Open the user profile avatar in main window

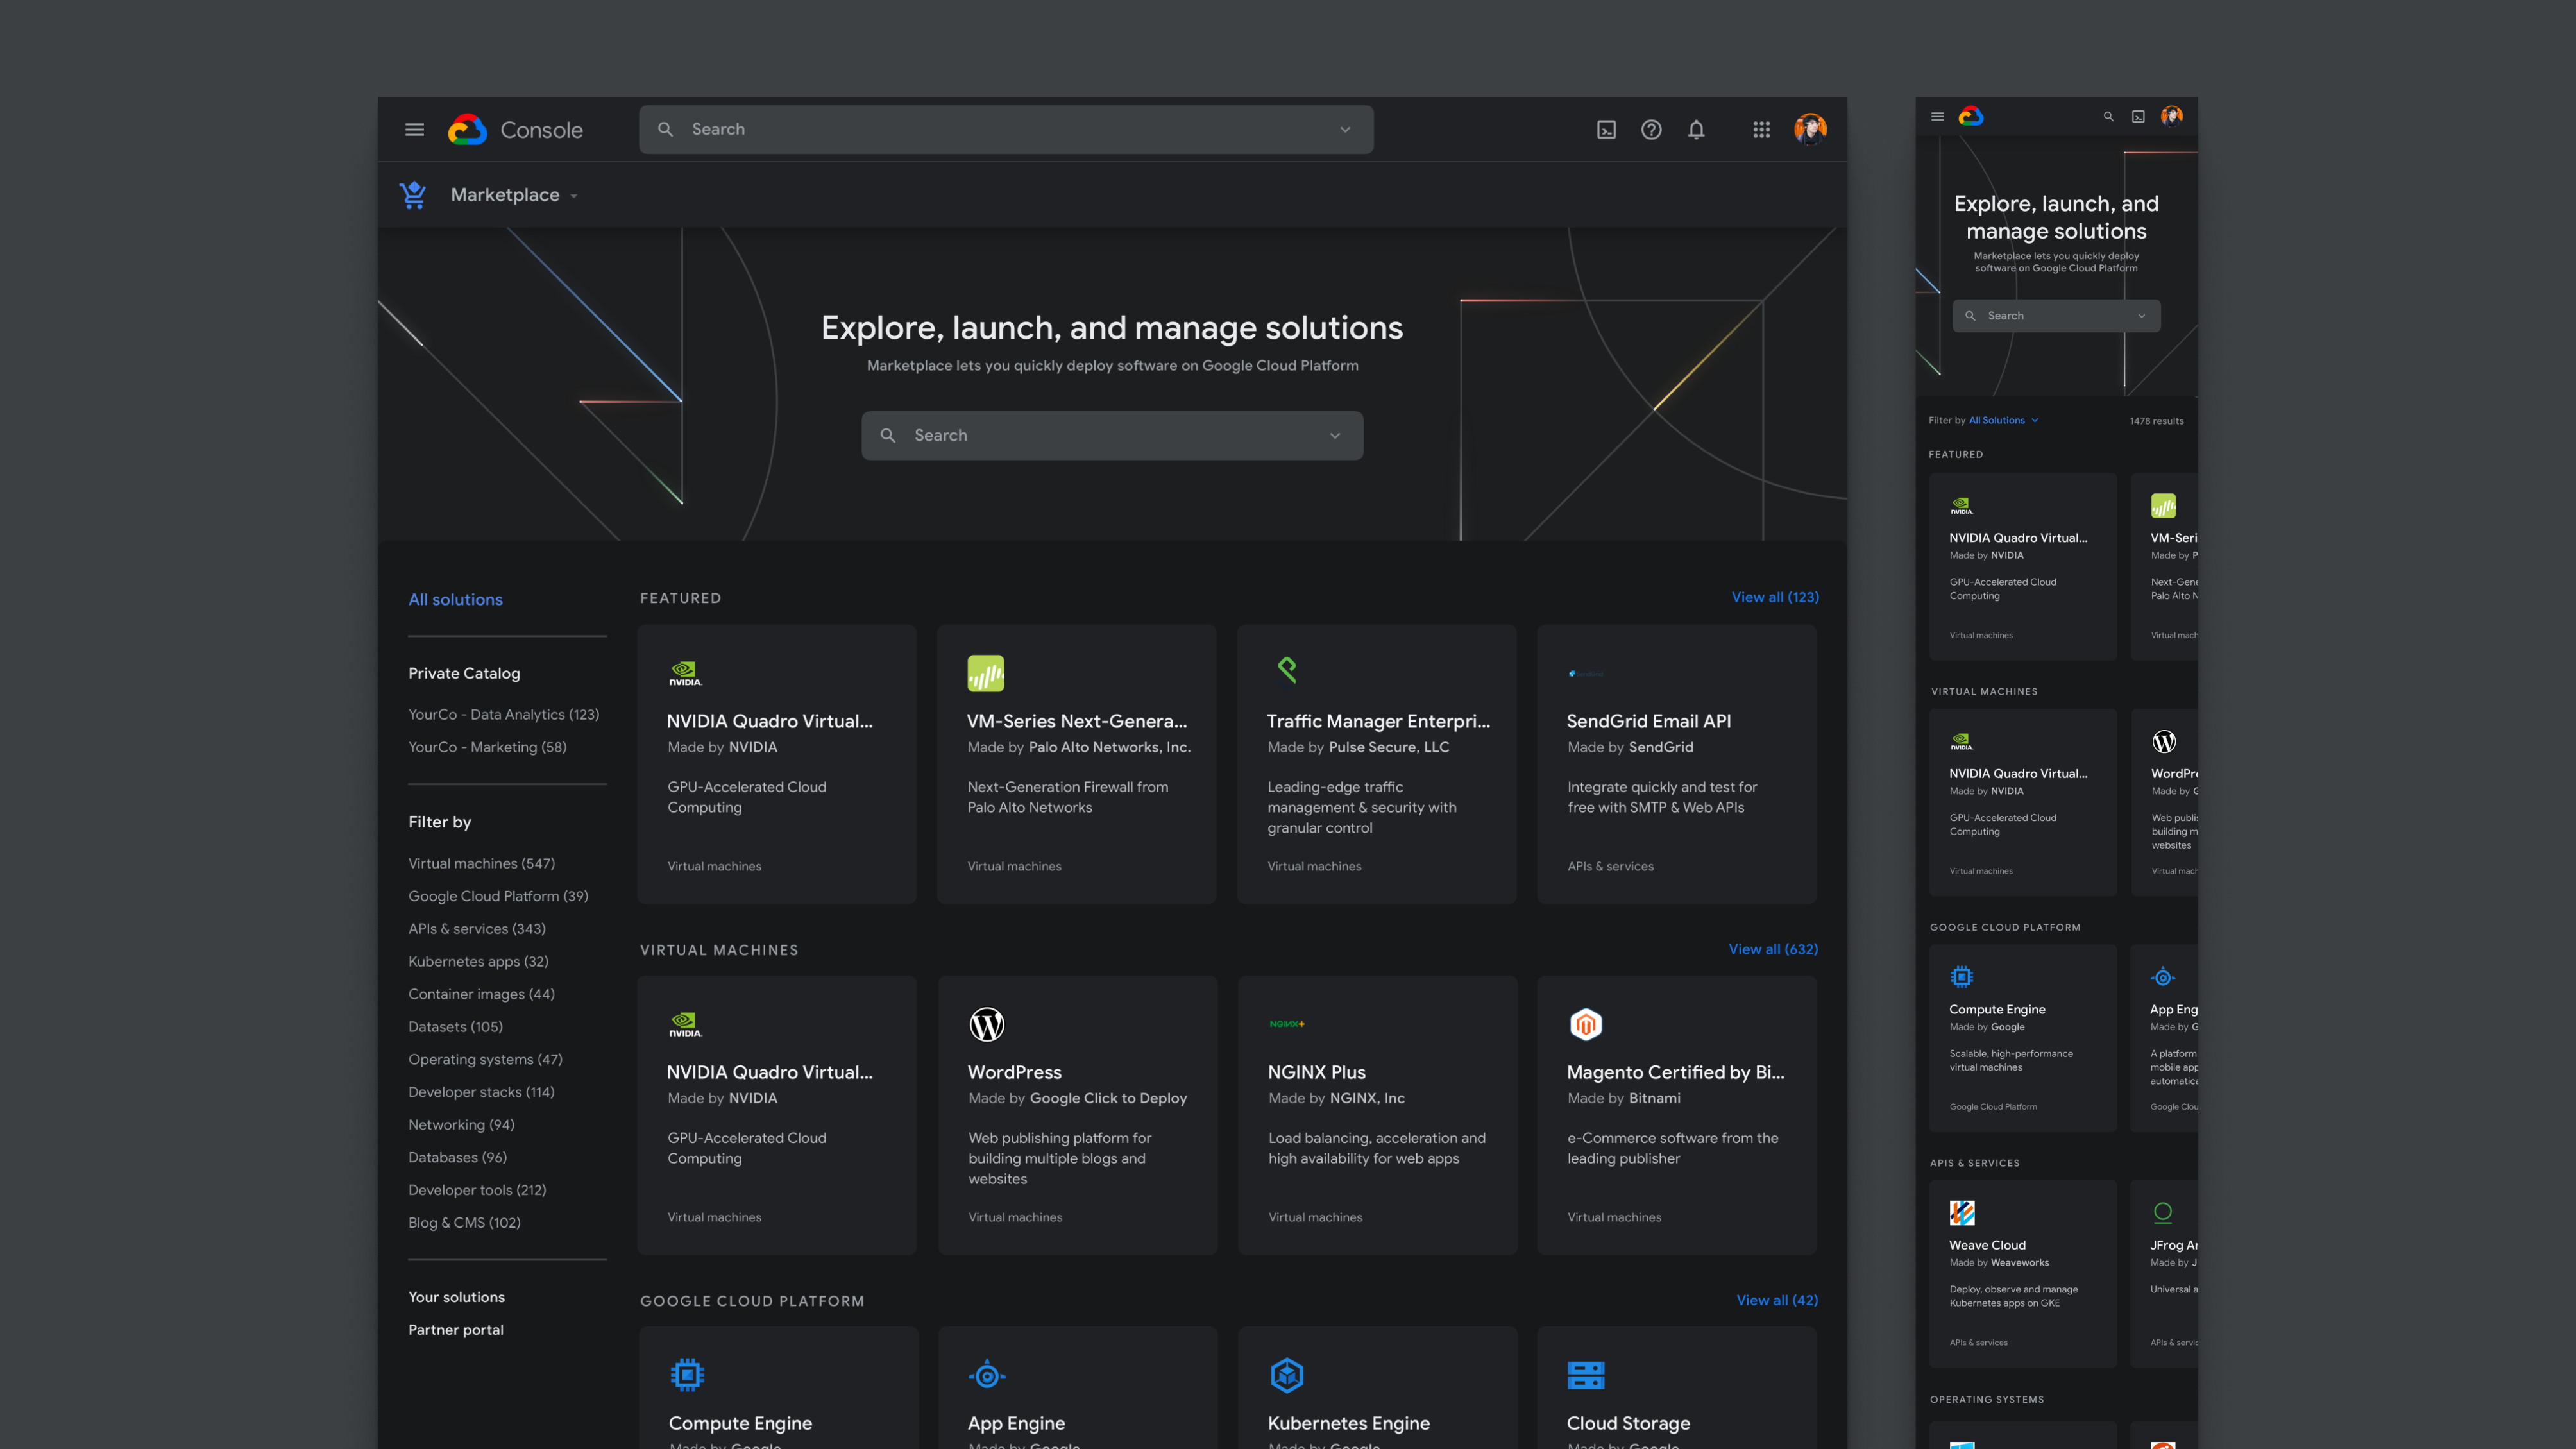coord(1810,129)
